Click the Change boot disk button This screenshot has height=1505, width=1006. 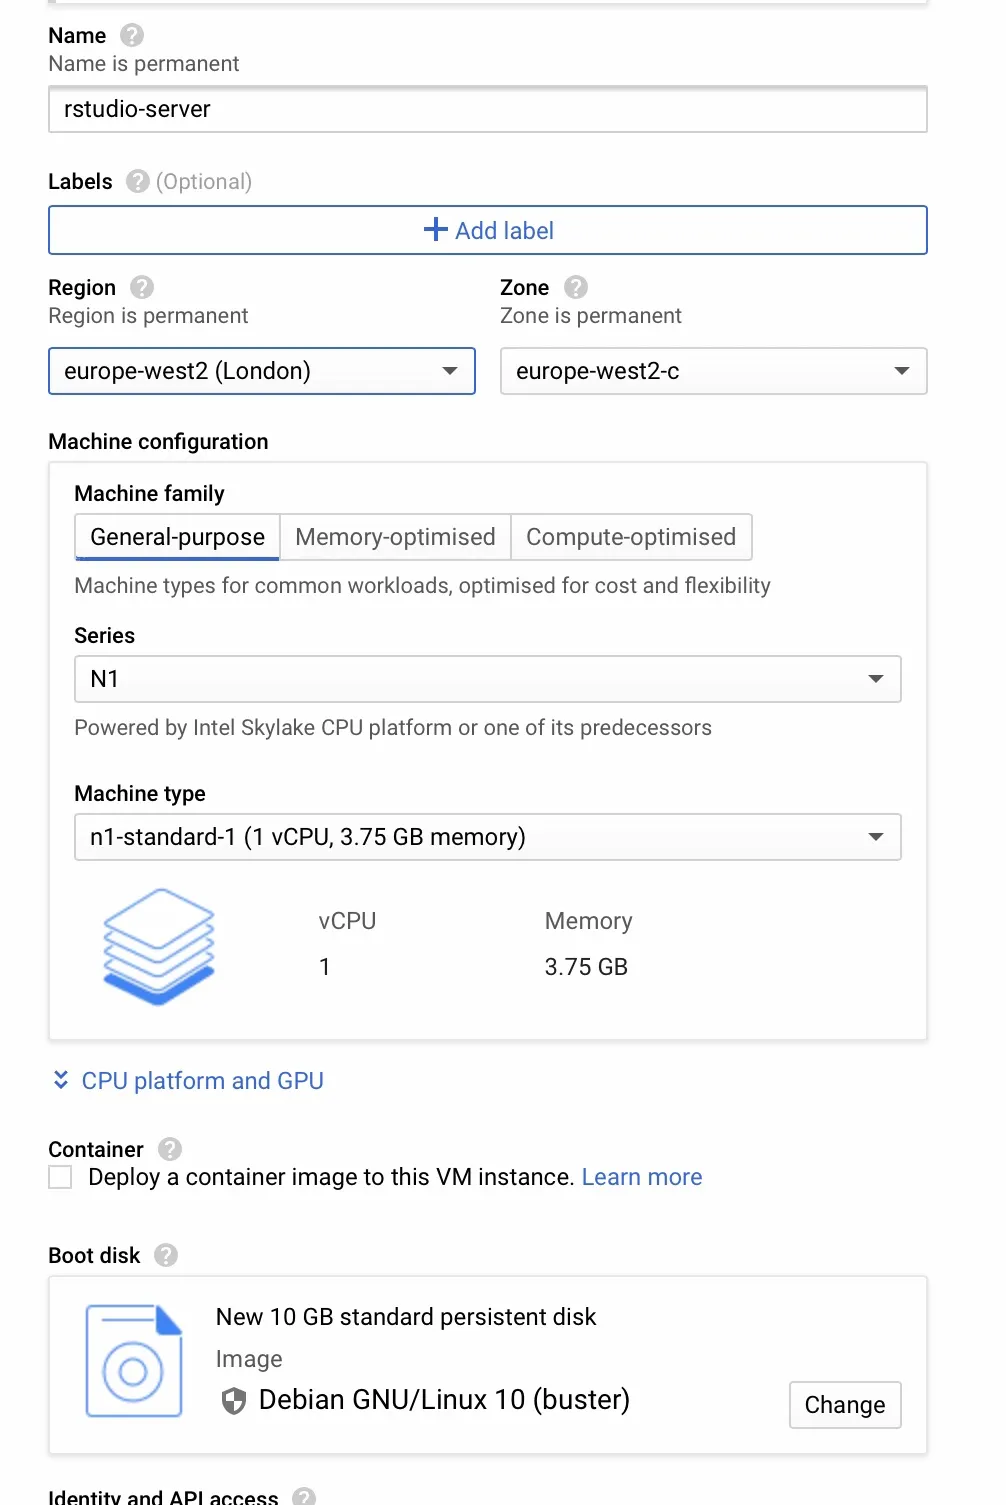tap(845, 1405)
